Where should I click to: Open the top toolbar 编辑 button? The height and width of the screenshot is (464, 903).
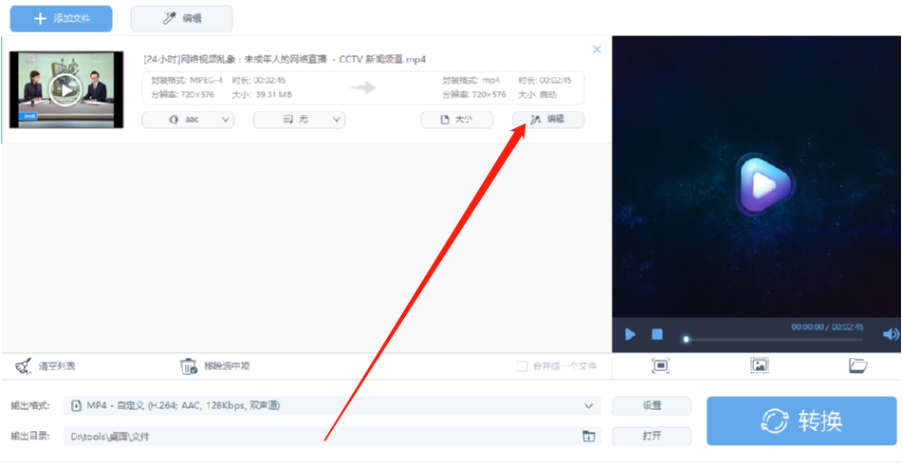pyautogui.click(x=182, y=18)
